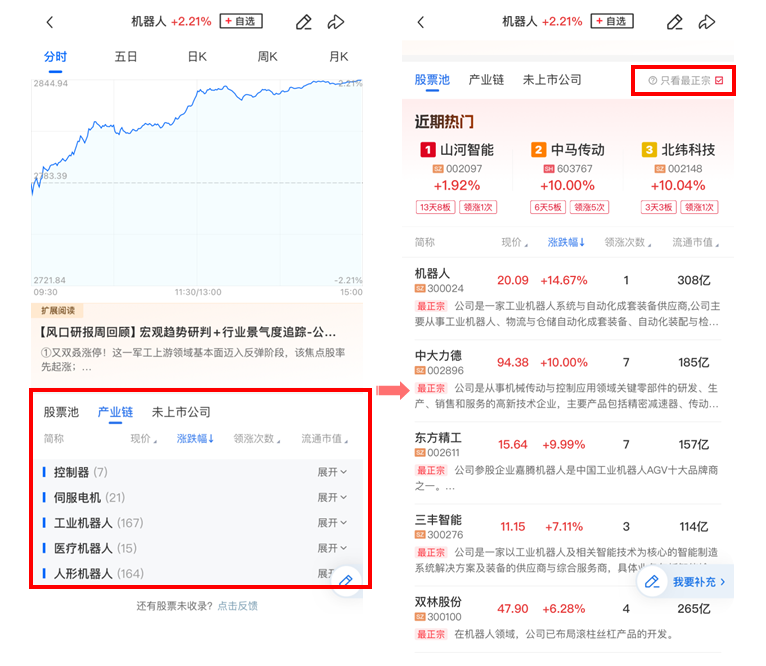Tap the share arrow icon on left screen header
This screenshot has height=666, width=766.
(x=336, y=22)
